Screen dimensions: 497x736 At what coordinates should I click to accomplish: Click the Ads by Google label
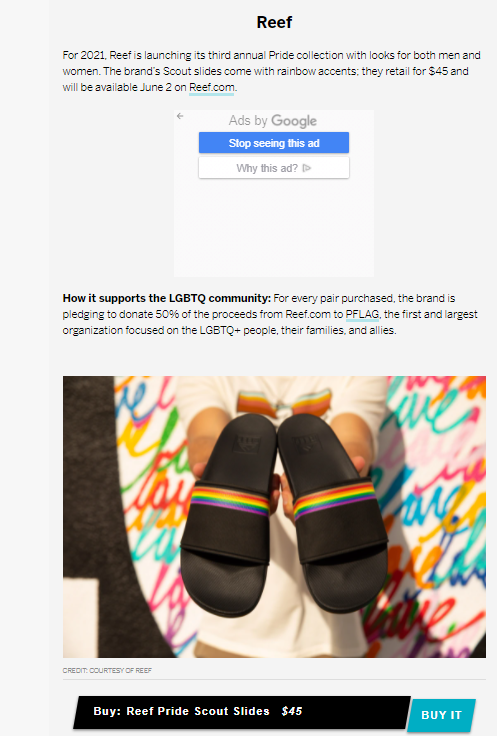pos(273,121)
